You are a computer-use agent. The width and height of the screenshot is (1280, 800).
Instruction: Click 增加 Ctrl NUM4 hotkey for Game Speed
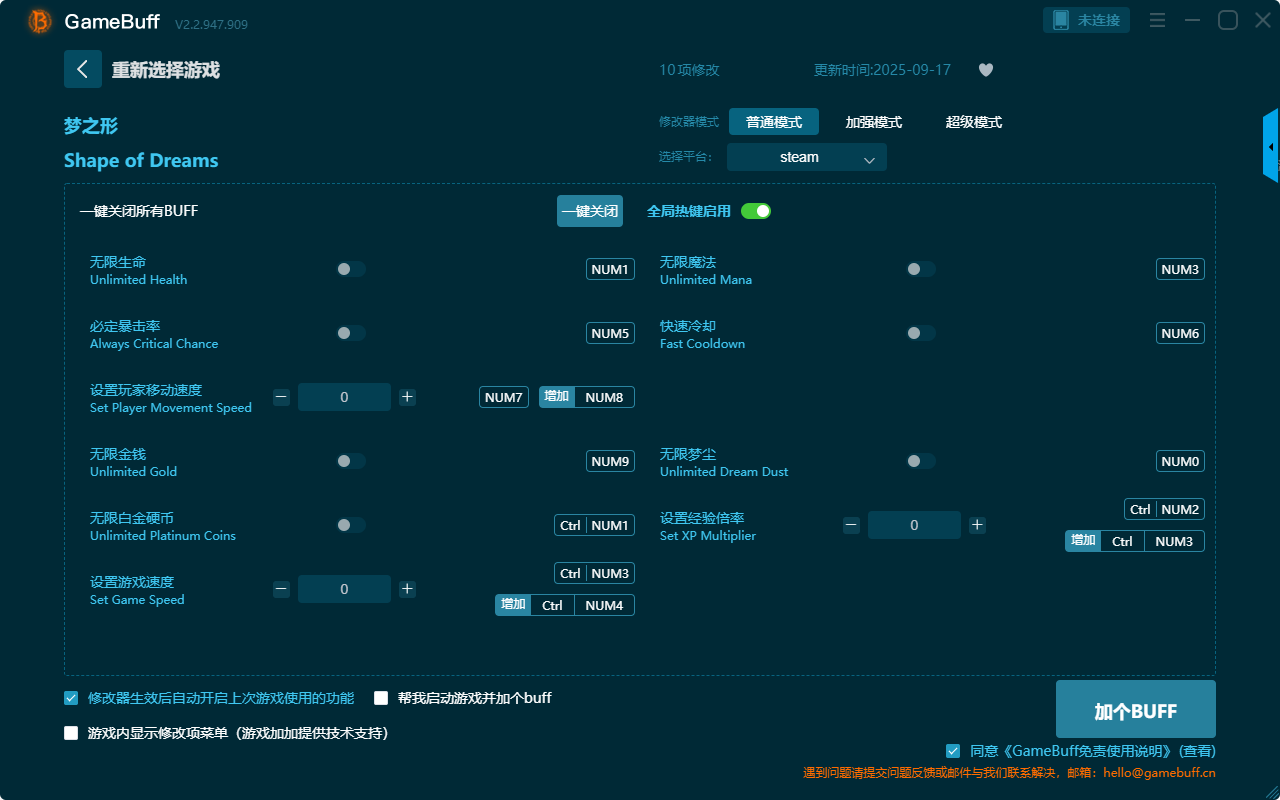coord(565,605)
